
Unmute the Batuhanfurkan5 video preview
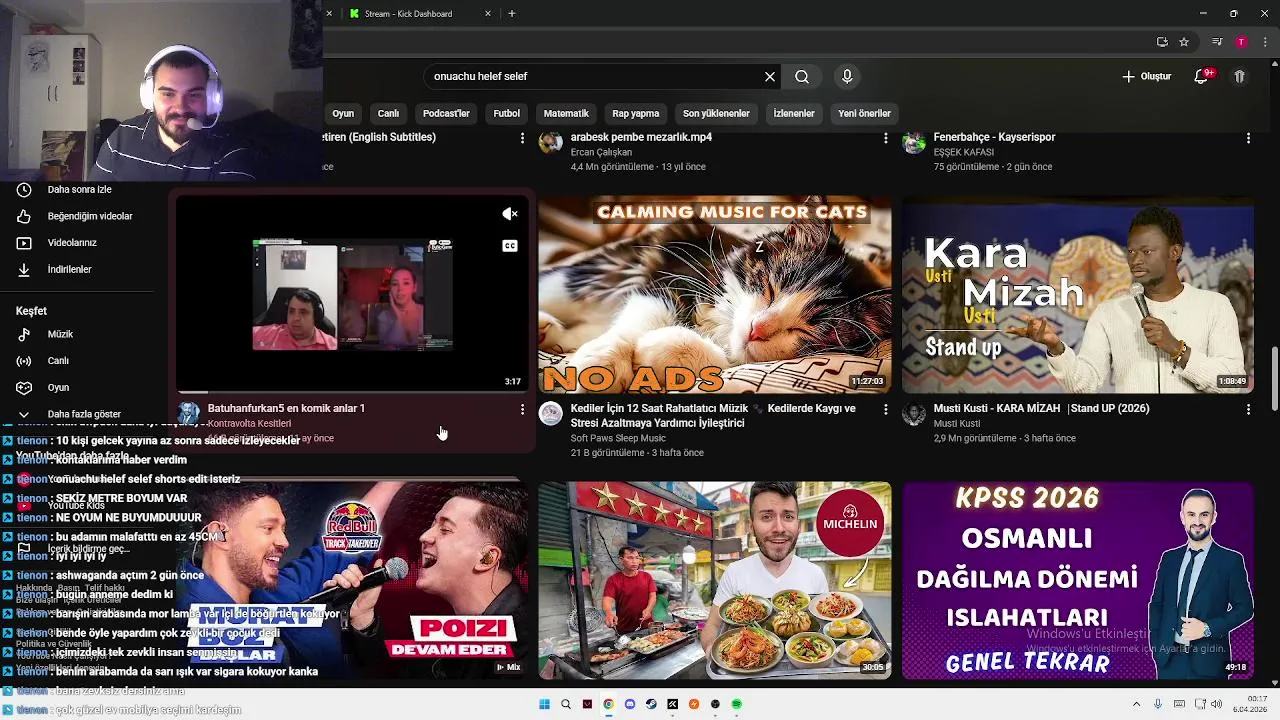[510, 213]
